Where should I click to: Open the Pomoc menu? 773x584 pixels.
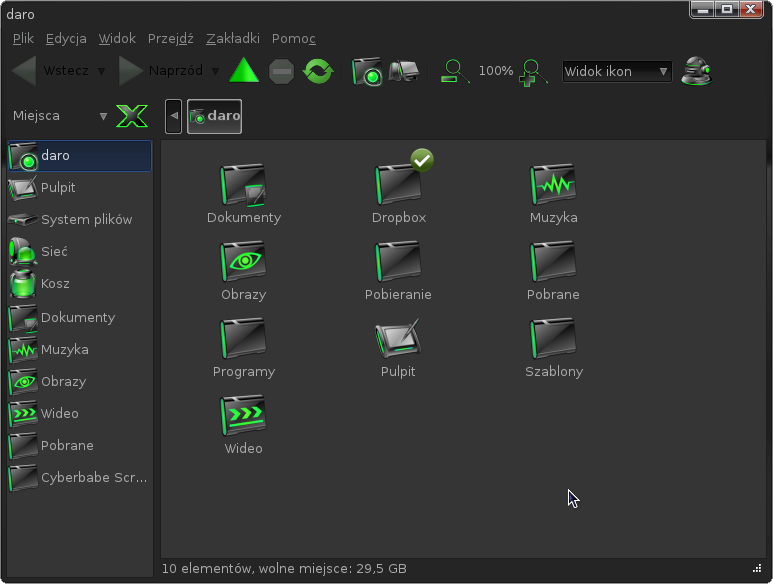tap(294, 38)
